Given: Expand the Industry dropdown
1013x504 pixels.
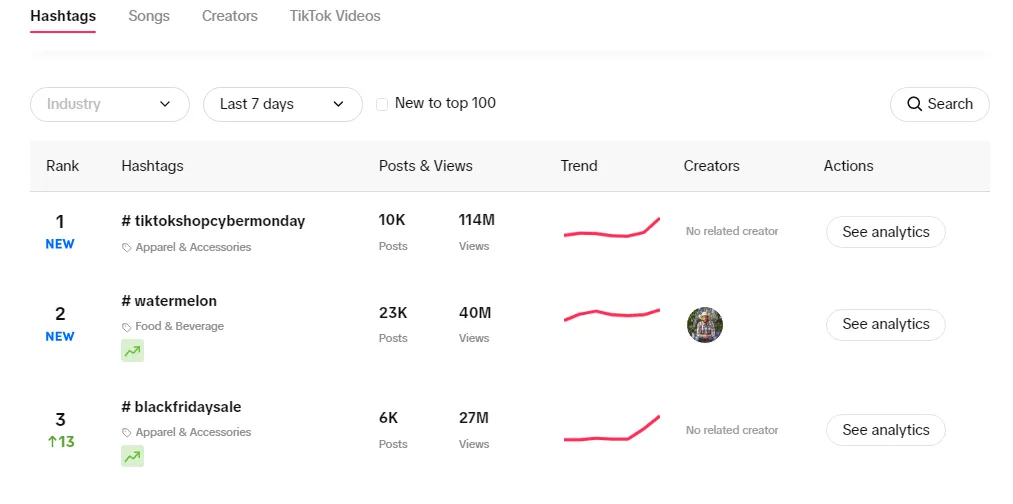Looking at the screenshot, I should pyautogui.click(x=109, y=104).
